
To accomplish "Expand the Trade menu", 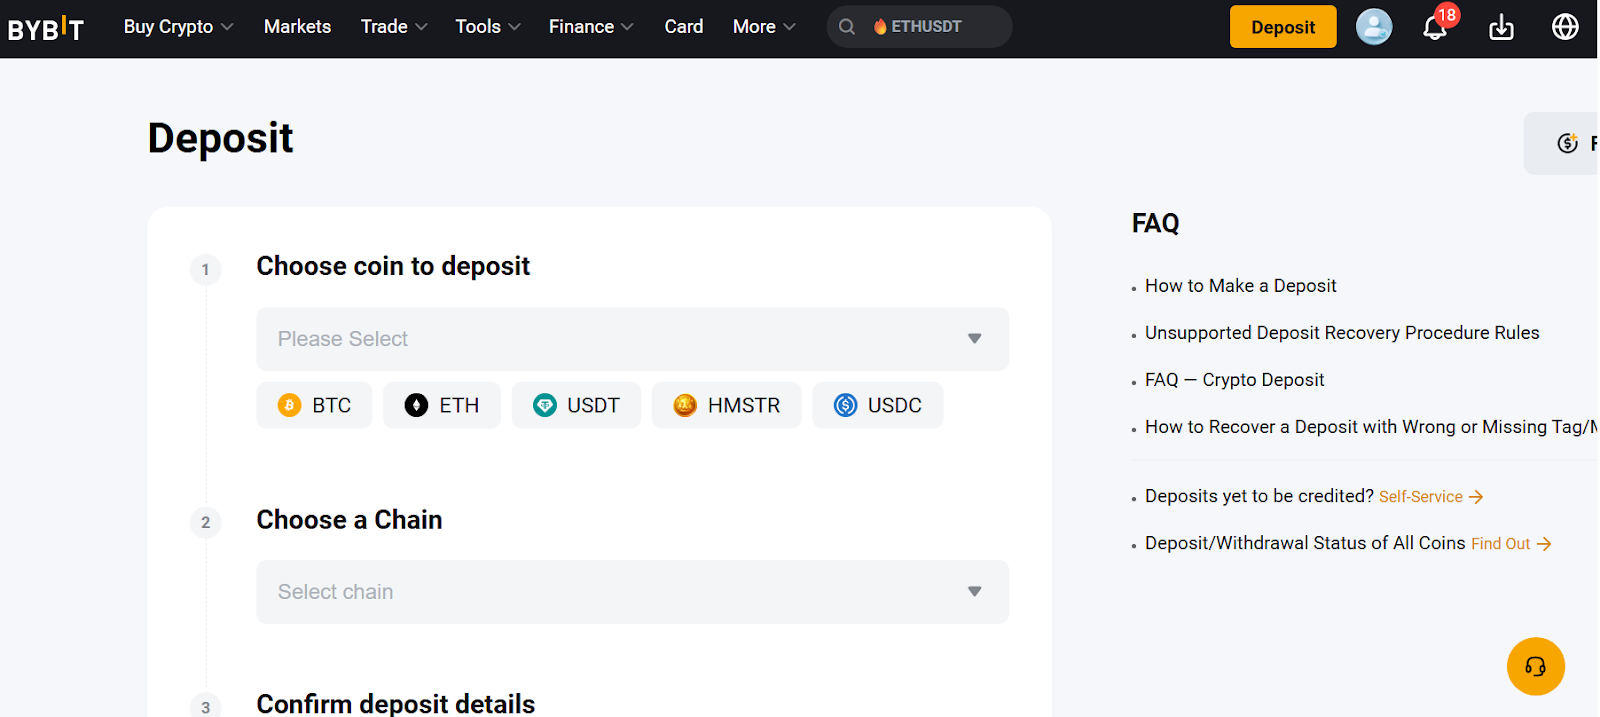I will click(394, 27).
